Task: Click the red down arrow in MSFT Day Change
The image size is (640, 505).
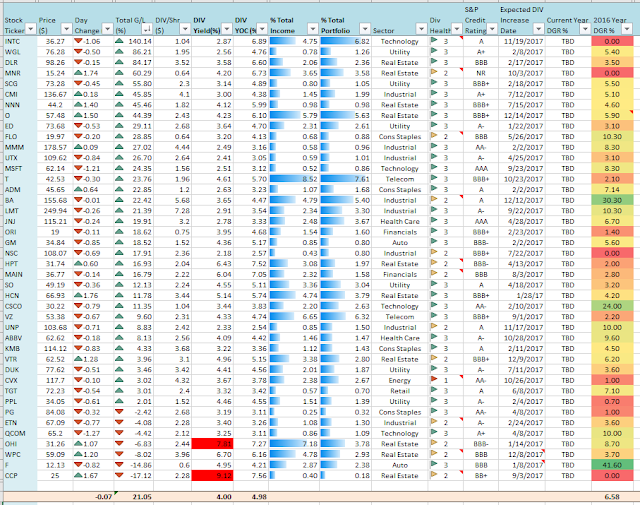Action: 78,168
